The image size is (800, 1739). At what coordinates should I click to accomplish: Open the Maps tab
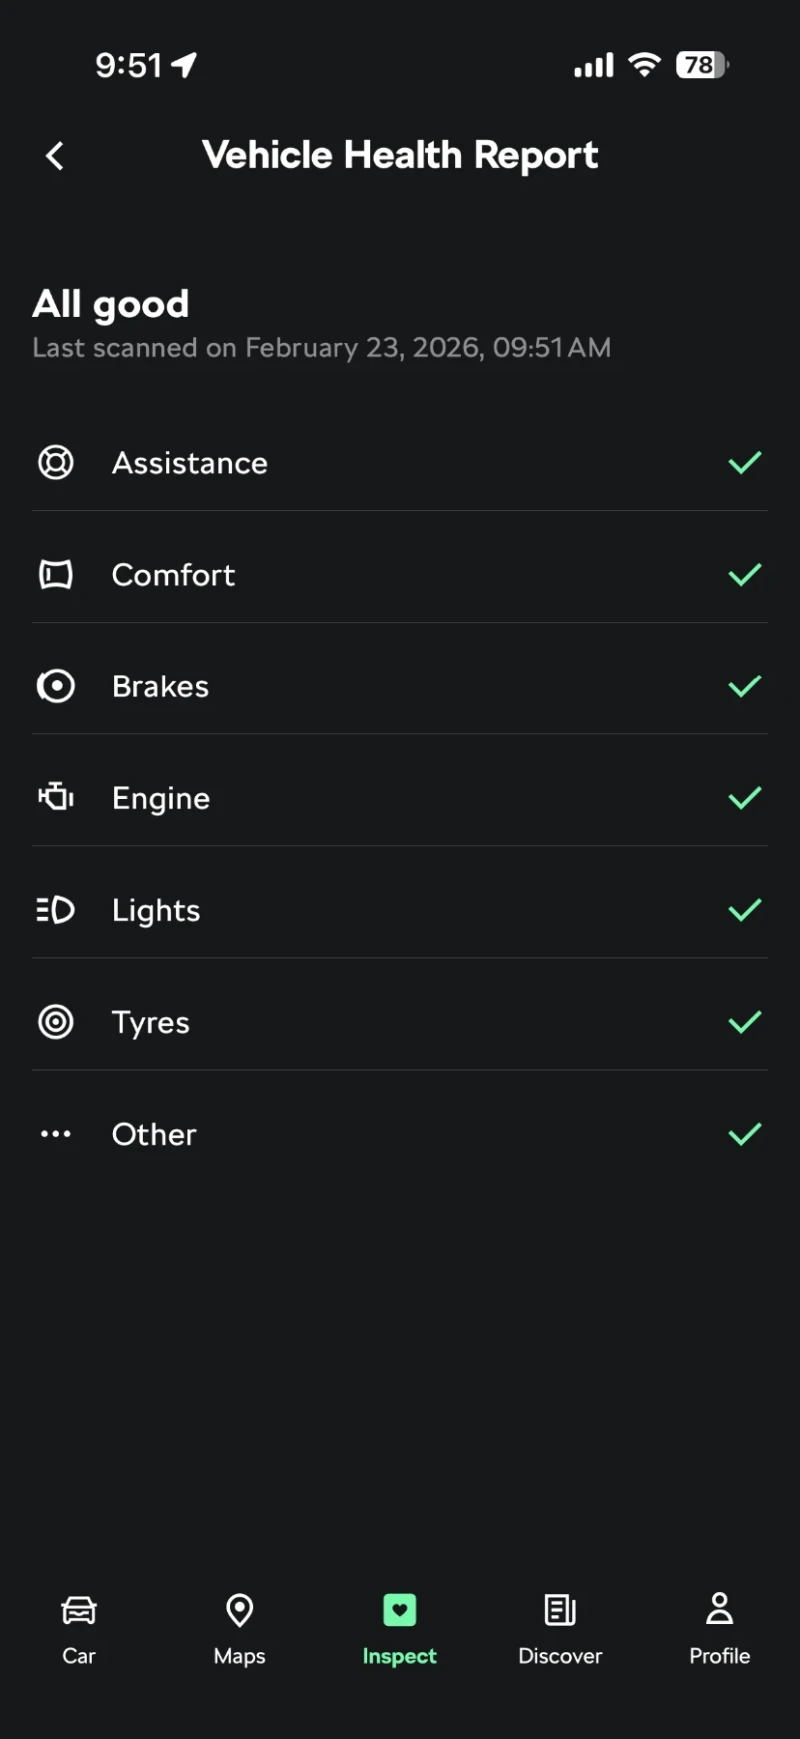(x=240, y=1629)
